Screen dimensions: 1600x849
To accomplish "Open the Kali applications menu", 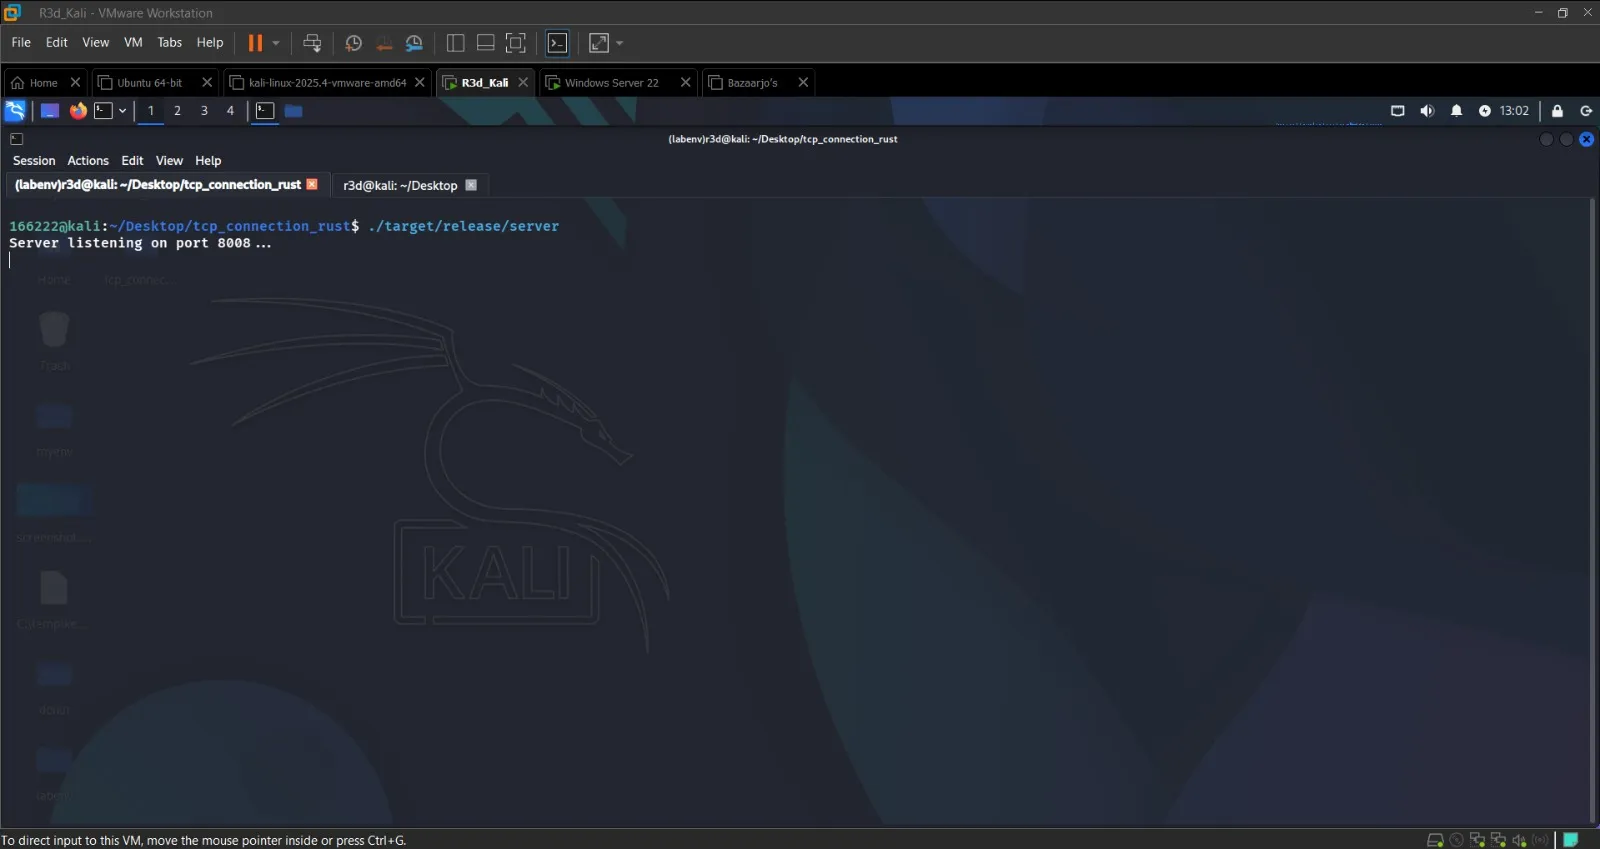I will 15,111.
